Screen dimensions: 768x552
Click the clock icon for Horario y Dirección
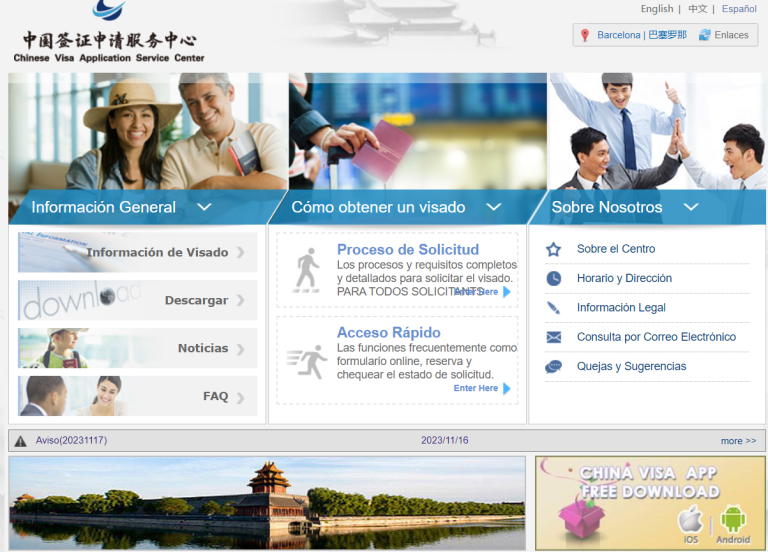click(x=553, y=279)
